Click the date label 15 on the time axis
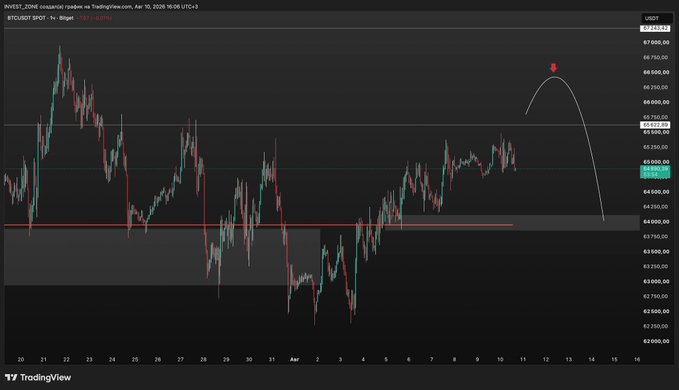Screen dimensions: 679x390 (x=614, y=359)
